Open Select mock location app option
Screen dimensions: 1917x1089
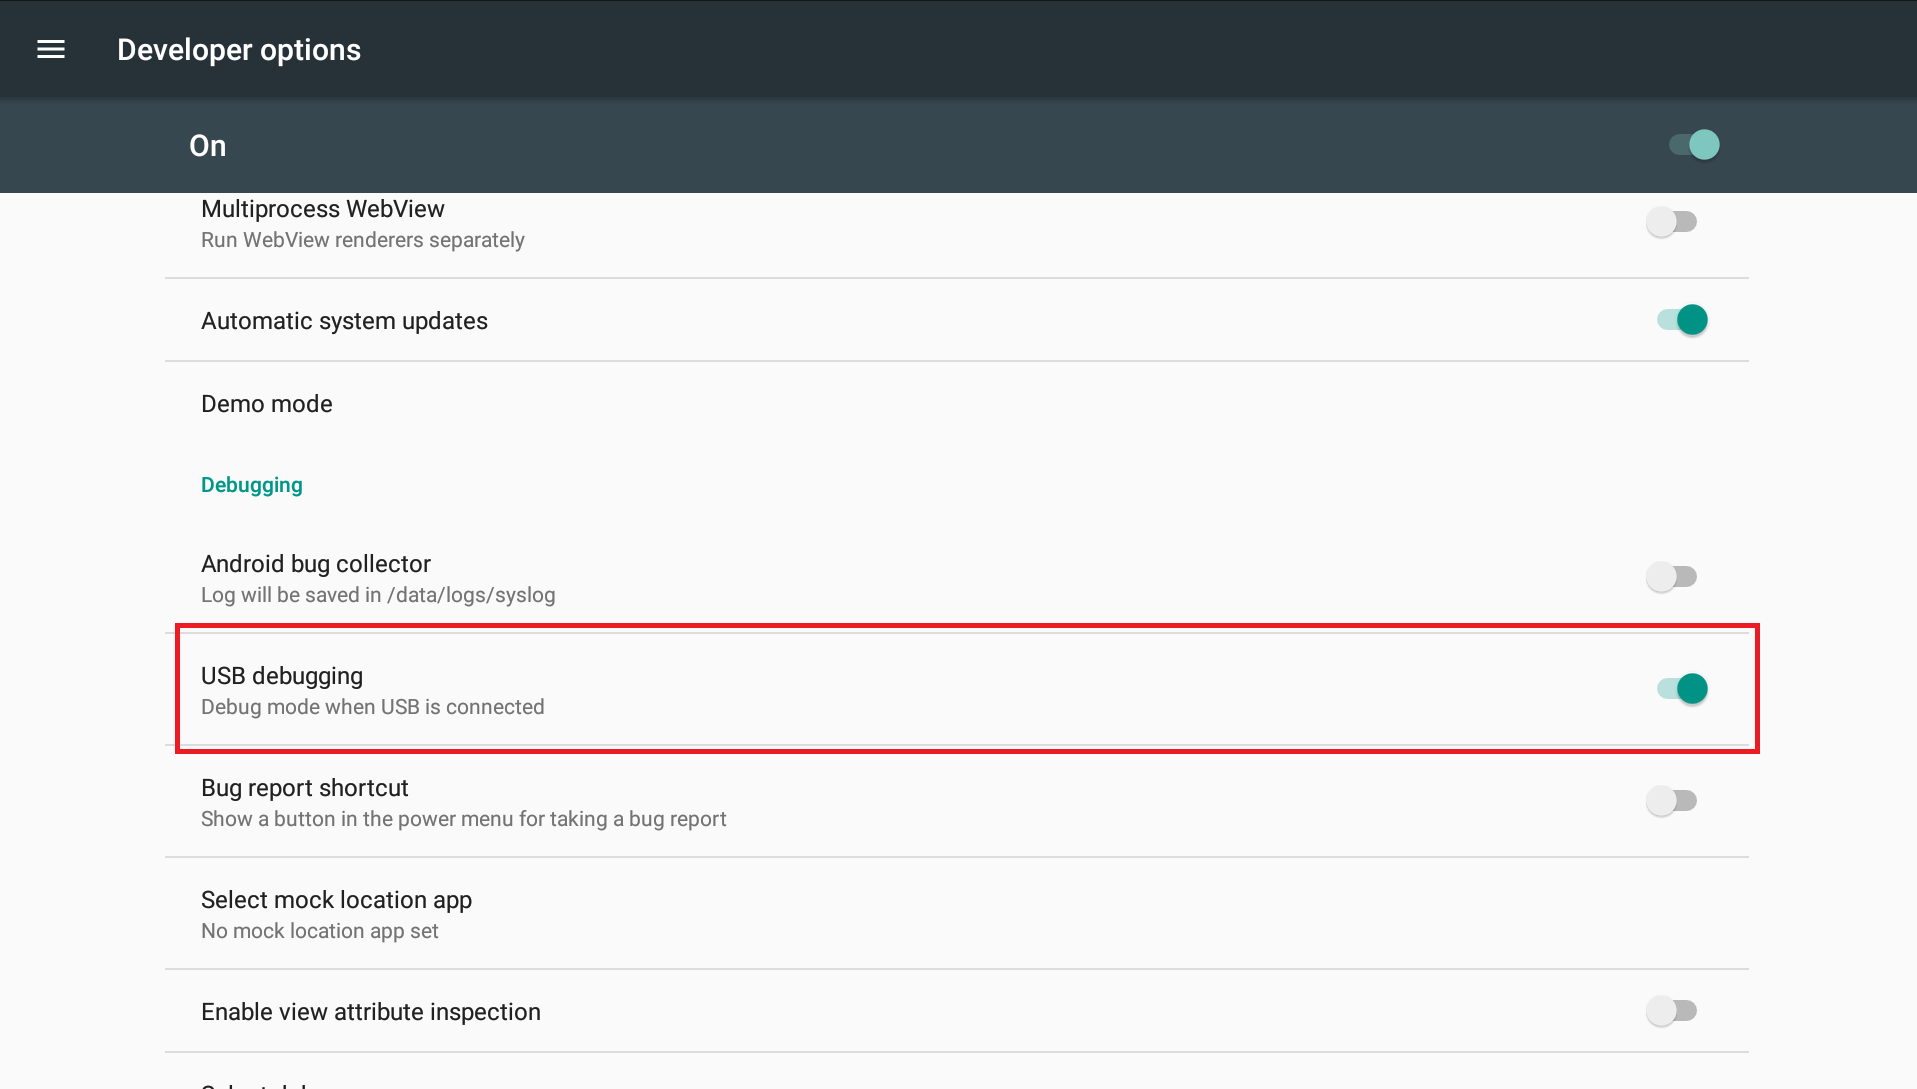tap(336, 900)
